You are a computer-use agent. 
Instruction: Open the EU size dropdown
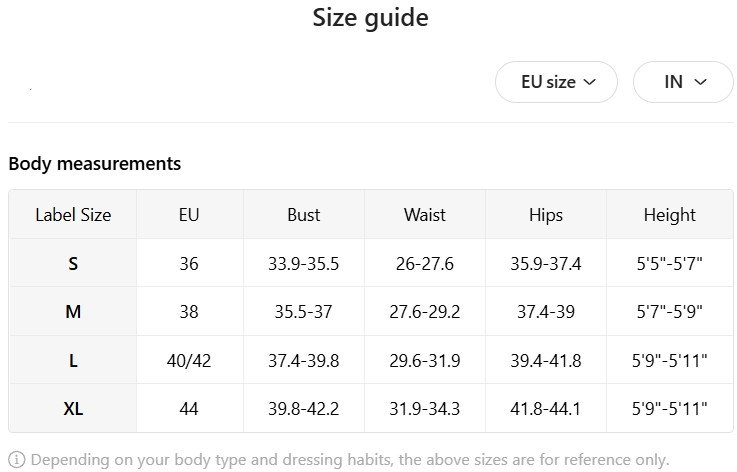tap(557, 82)
